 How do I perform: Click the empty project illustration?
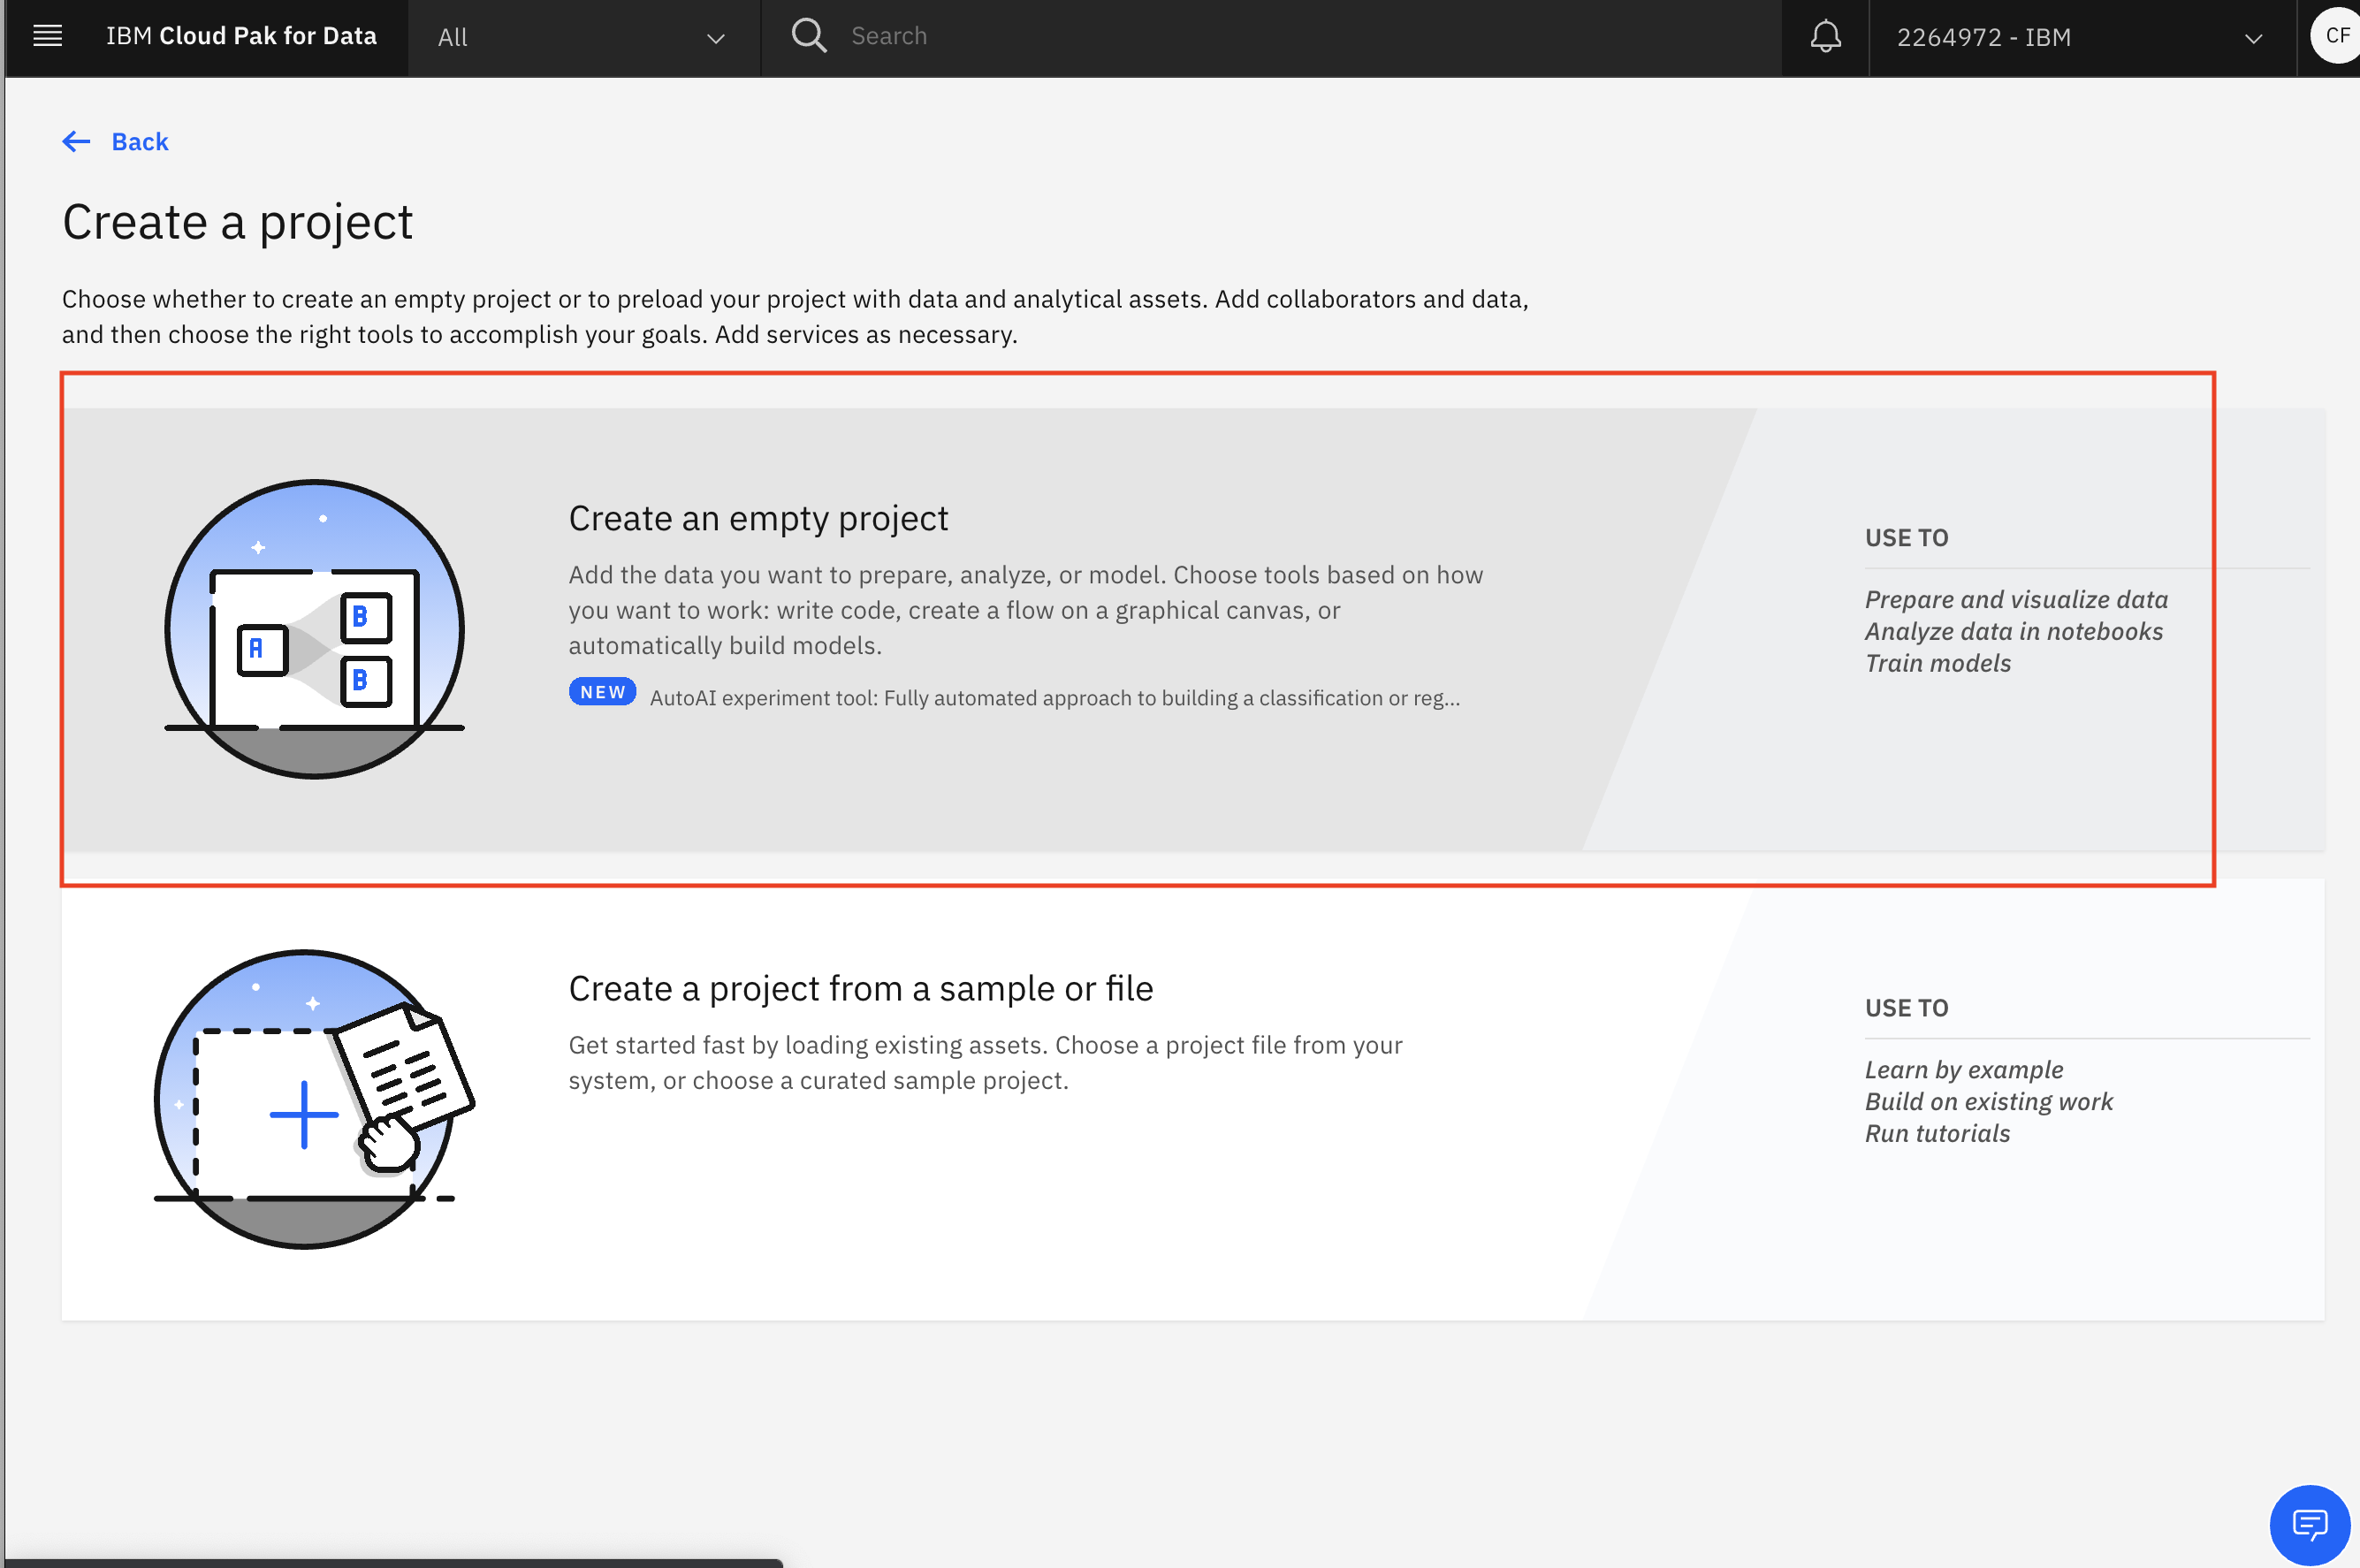tap(314, 629)
